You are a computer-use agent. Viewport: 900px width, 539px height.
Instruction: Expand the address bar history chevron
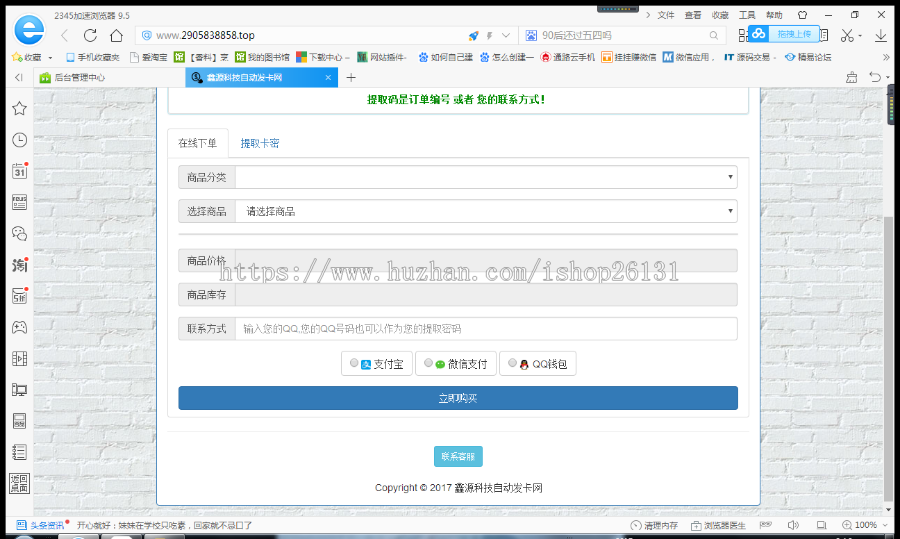click(506, 36)
